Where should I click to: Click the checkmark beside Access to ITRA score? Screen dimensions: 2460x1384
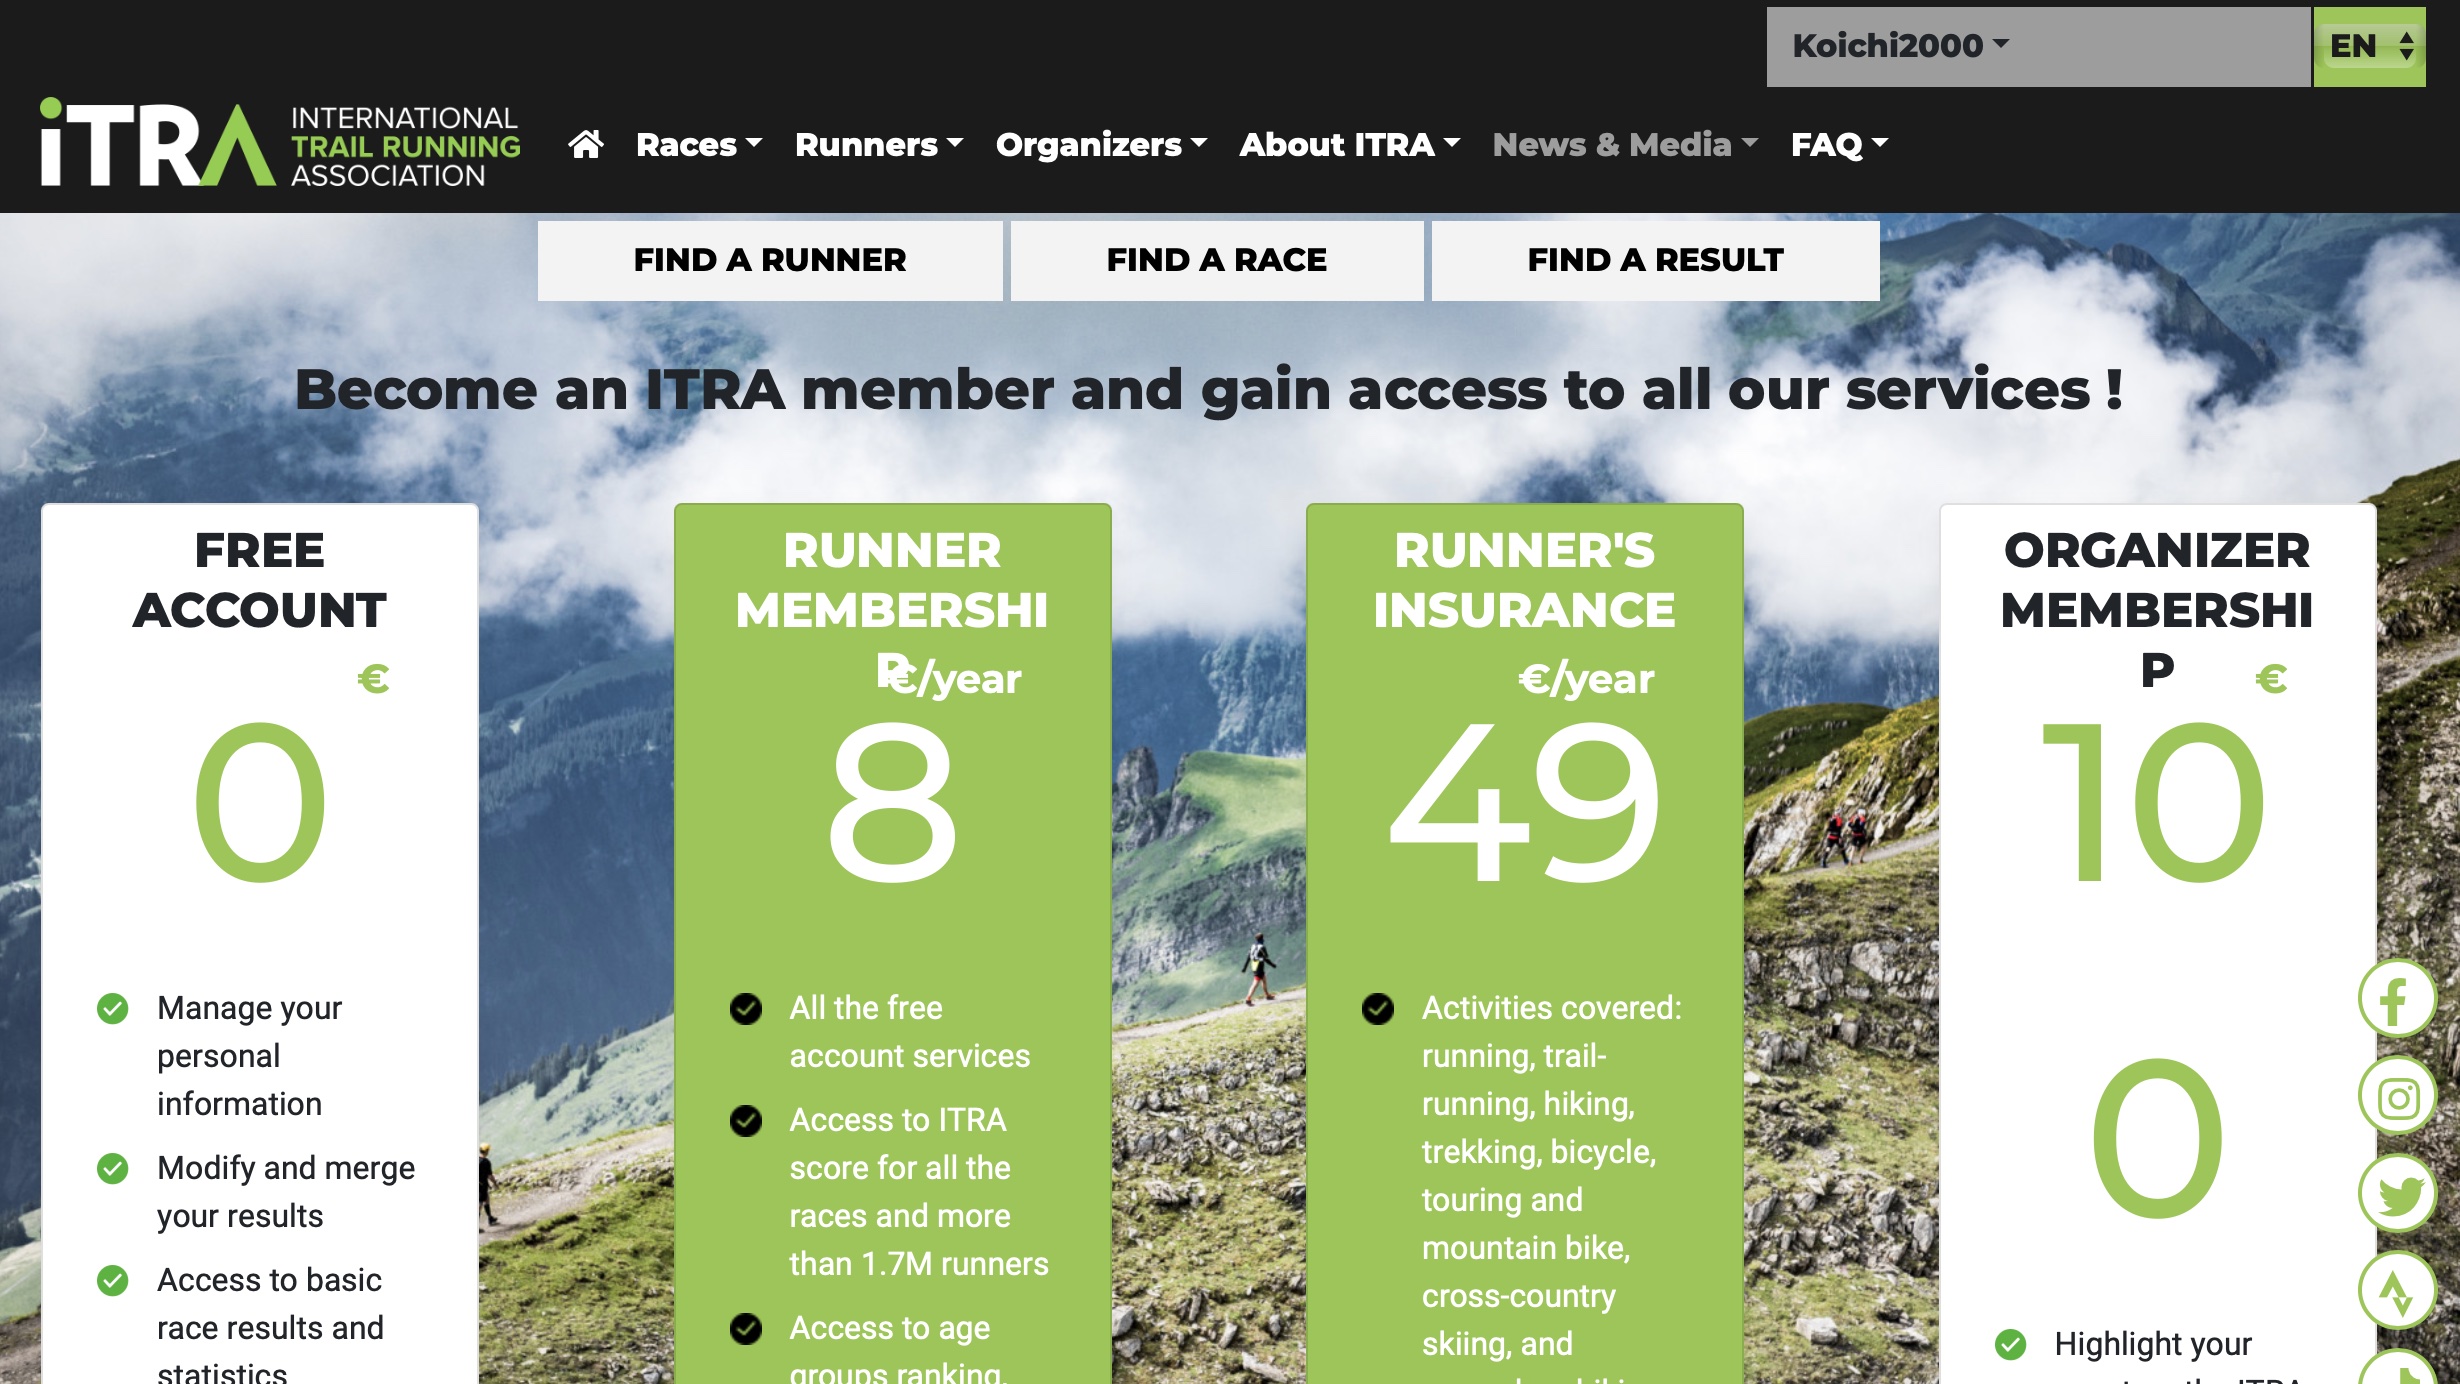(746, 1120)
